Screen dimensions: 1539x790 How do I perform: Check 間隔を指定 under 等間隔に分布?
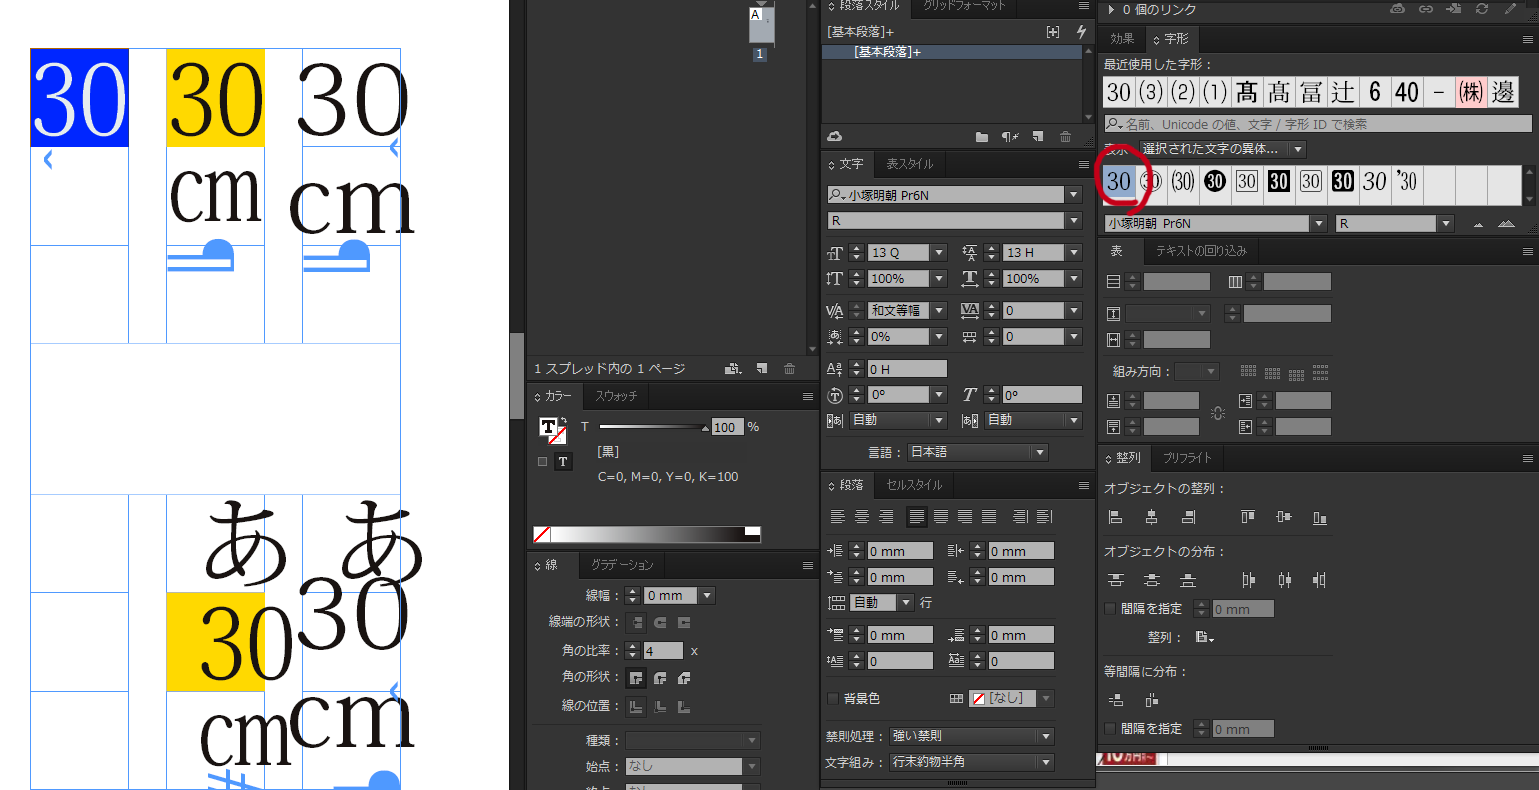pos(1110,728)
